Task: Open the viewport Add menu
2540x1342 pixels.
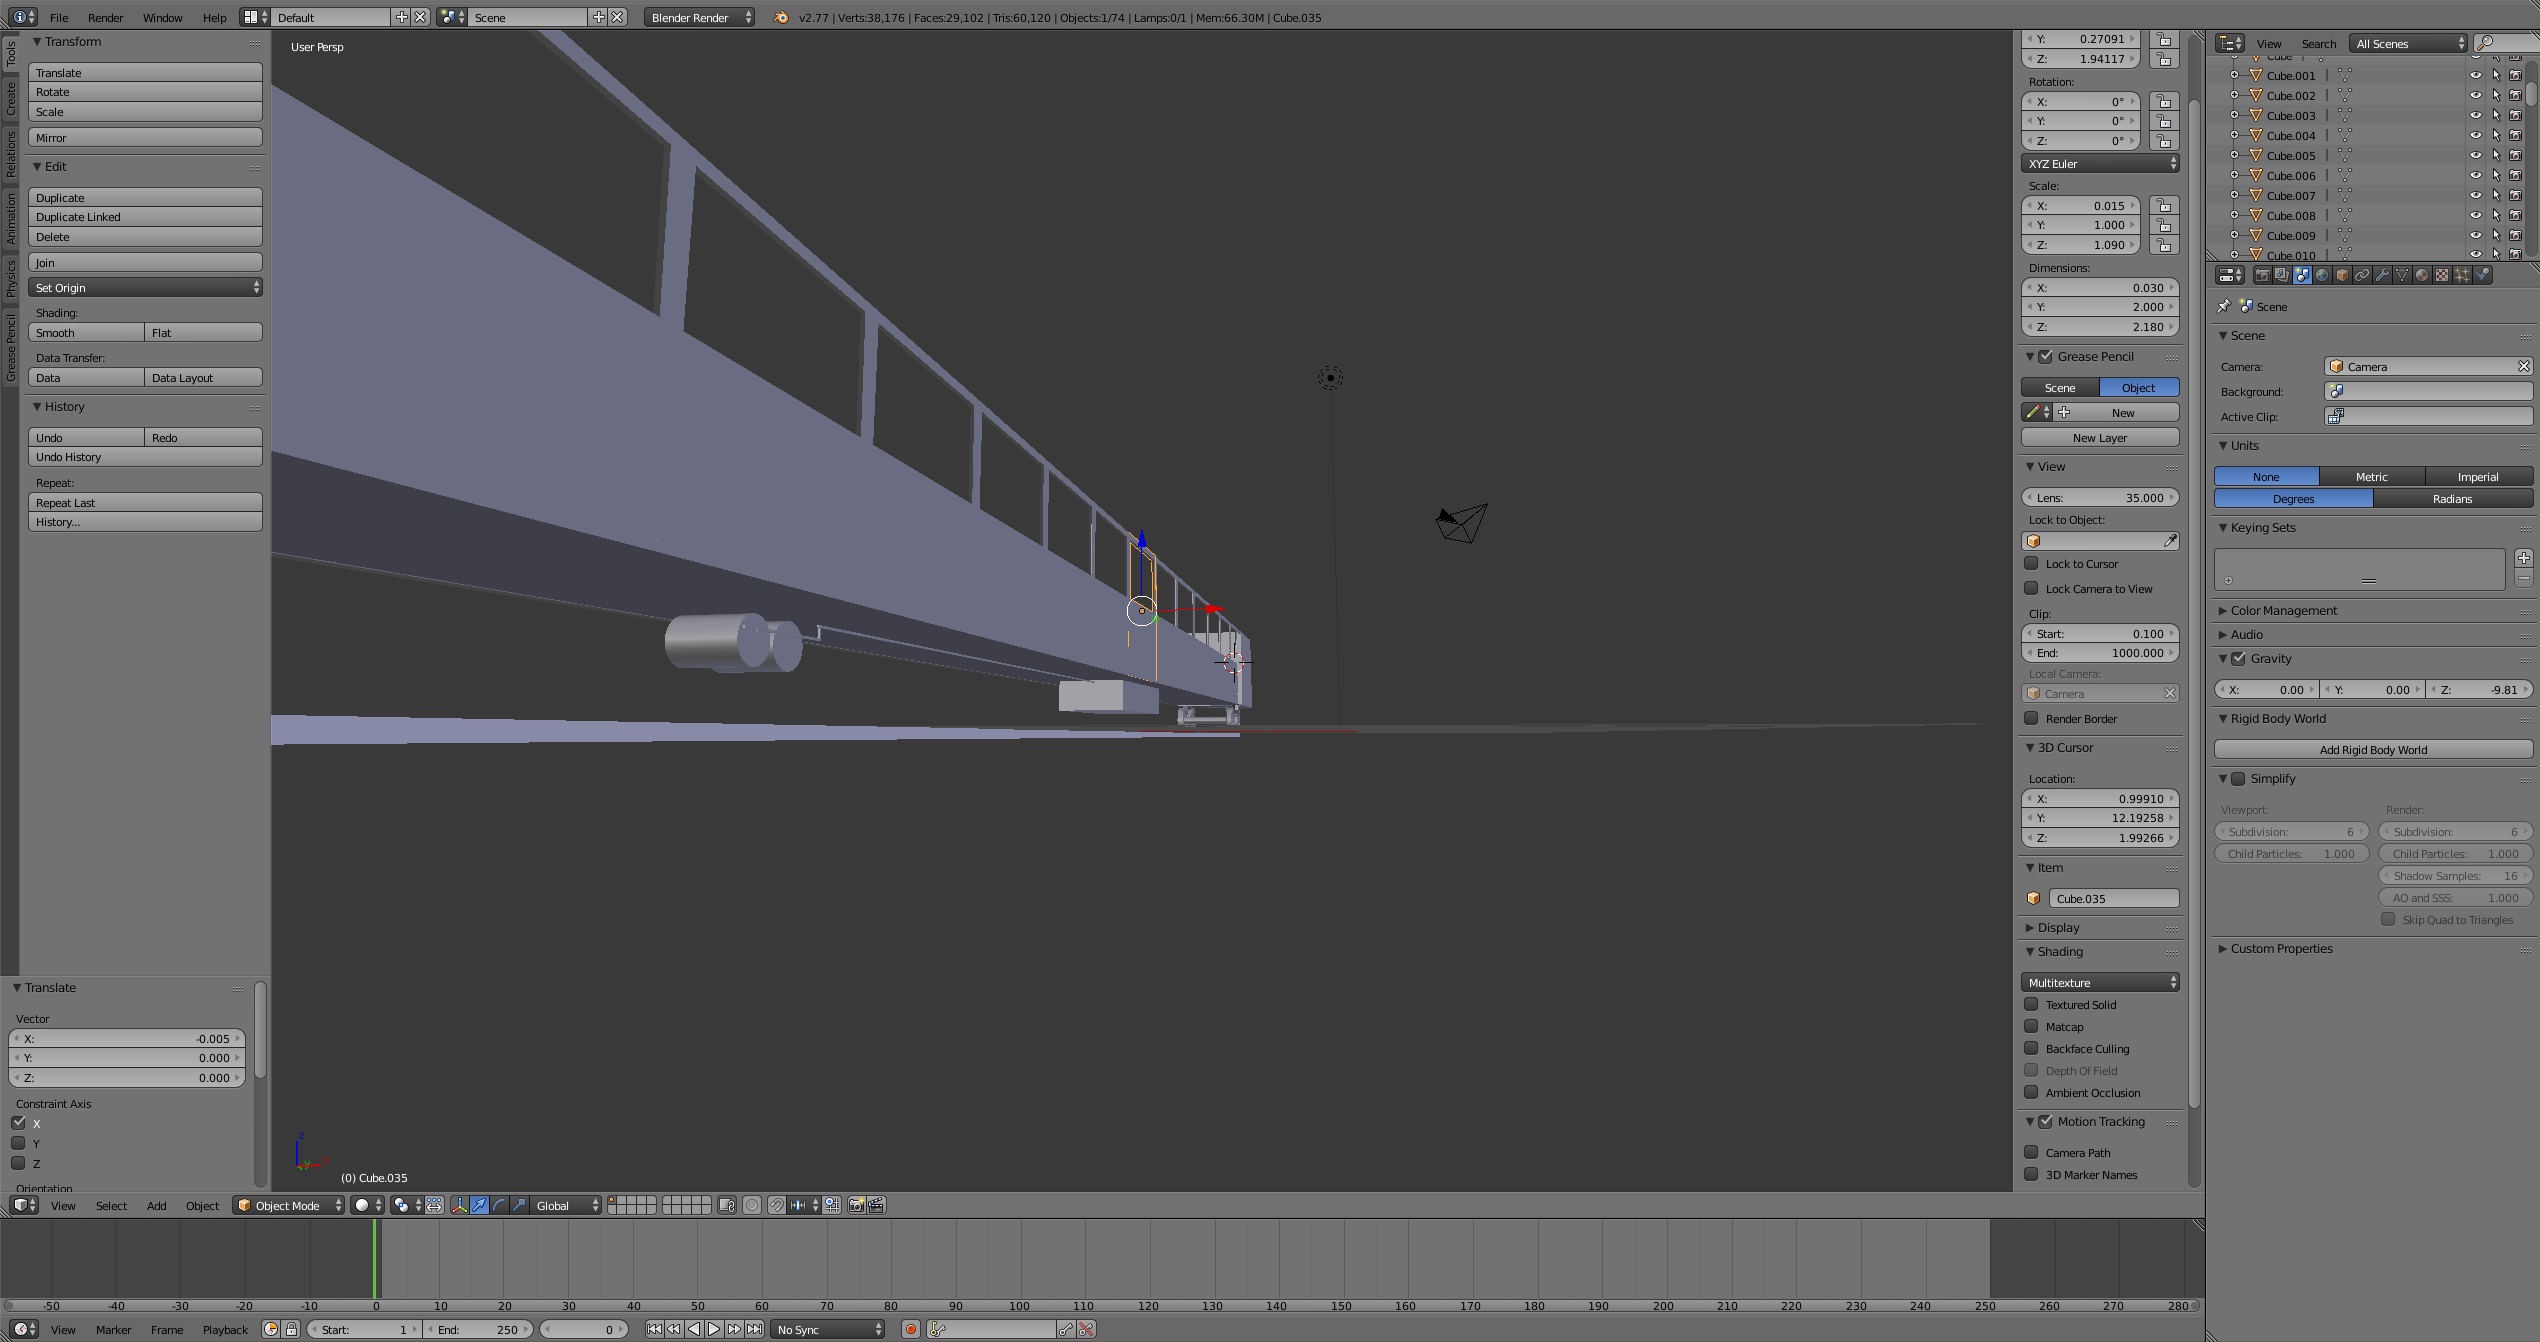Action: 157,1205
